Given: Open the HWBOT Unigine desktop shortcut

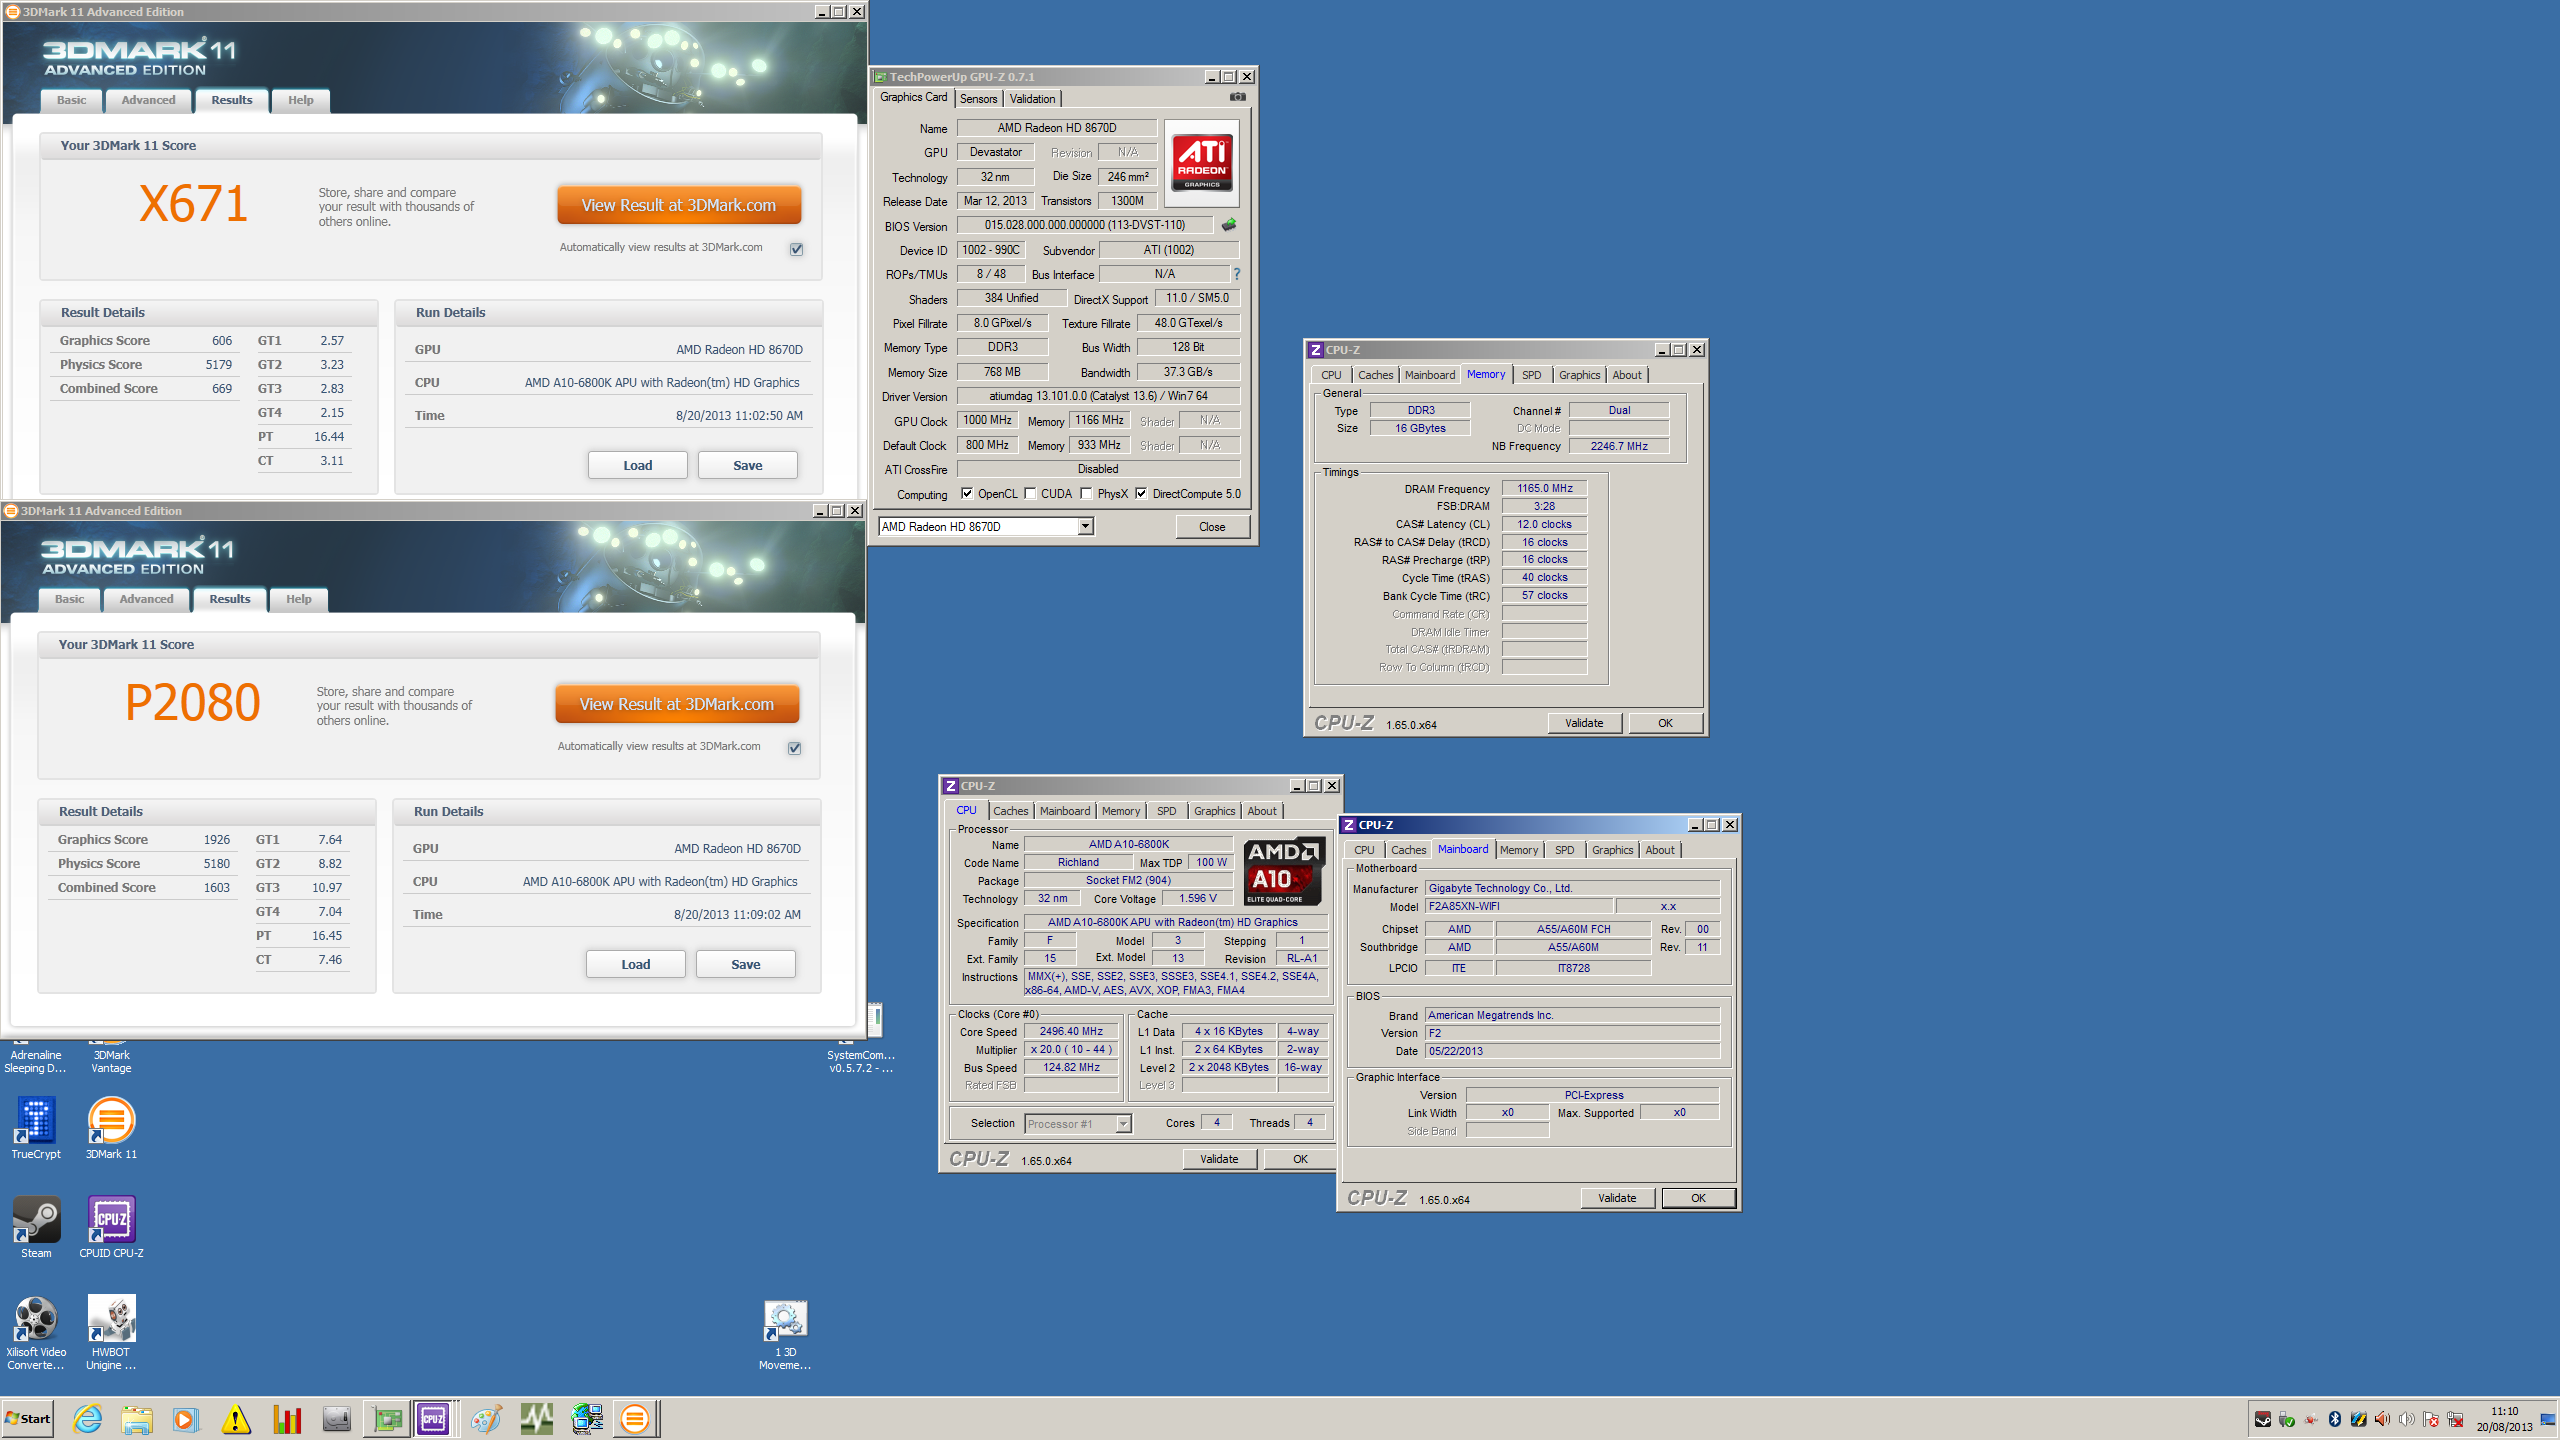Looking at the screenshot, I should coord(111,1332).
